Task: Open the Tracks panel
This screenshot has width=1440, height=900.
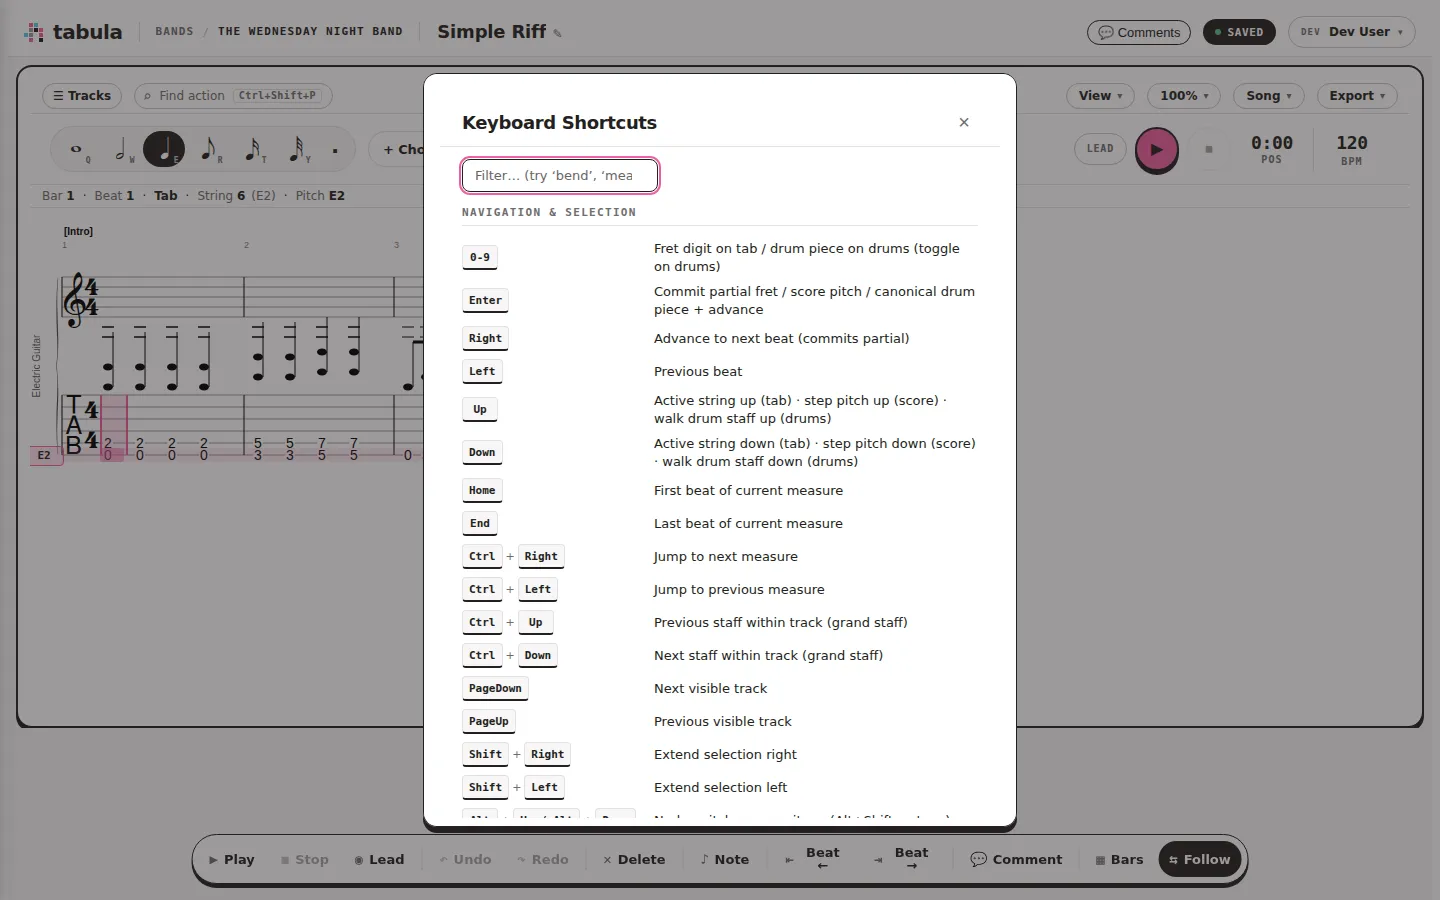Action: tap(82, 96)
